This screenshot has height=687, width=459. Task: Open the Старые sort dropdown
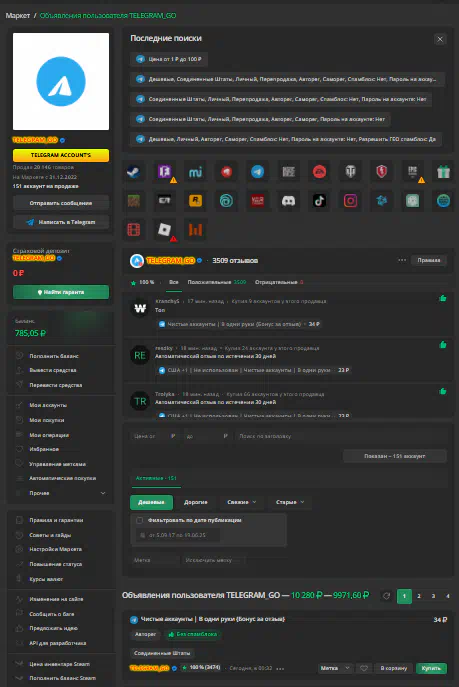(x=290, y=502)
